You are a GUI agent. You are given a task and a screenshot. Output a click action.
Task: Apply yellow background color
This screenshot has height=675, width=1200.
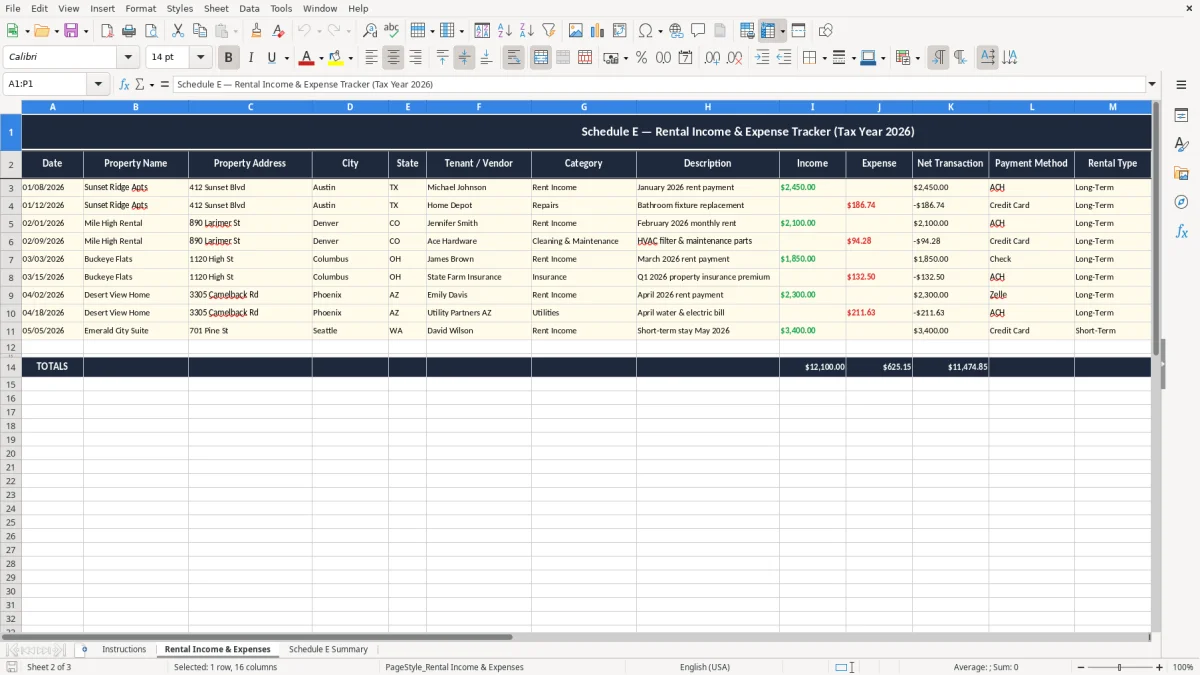click(x=335, y=58)
